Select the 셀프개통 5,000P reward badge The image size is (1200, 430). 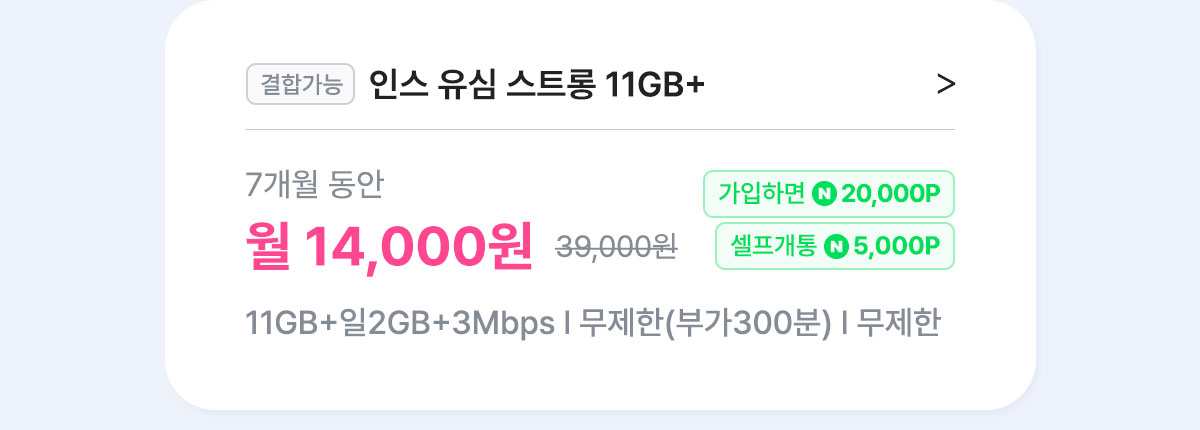pyautogui.click(x=835, y=246)
